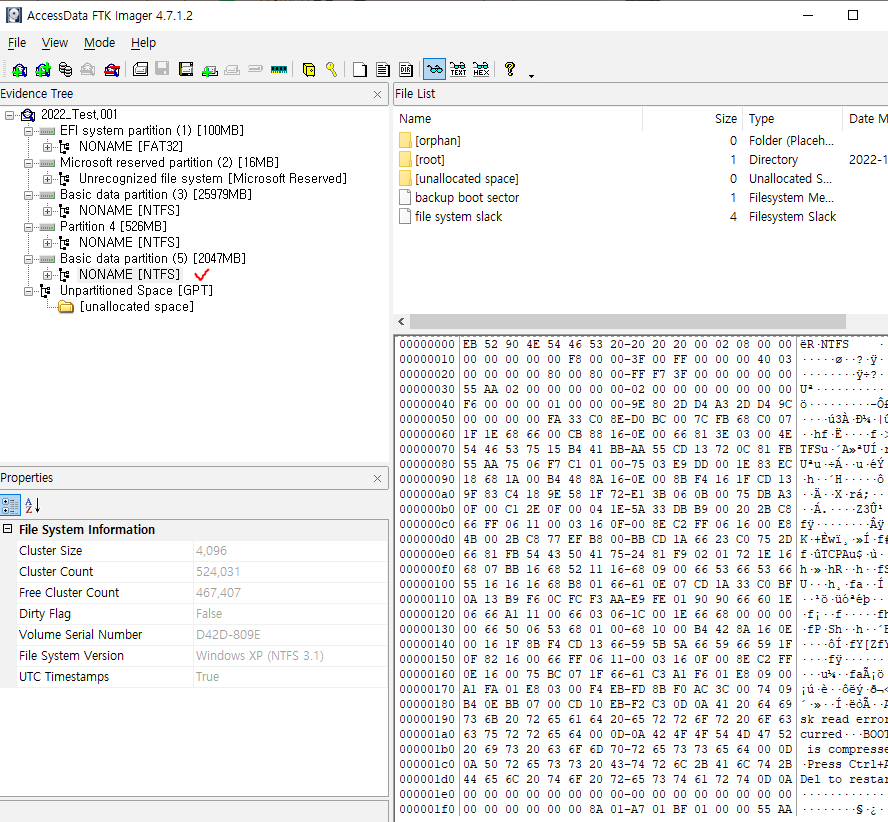The image size is (888, 822).
Task: Open the Help menu
Action: coord(143,43)
